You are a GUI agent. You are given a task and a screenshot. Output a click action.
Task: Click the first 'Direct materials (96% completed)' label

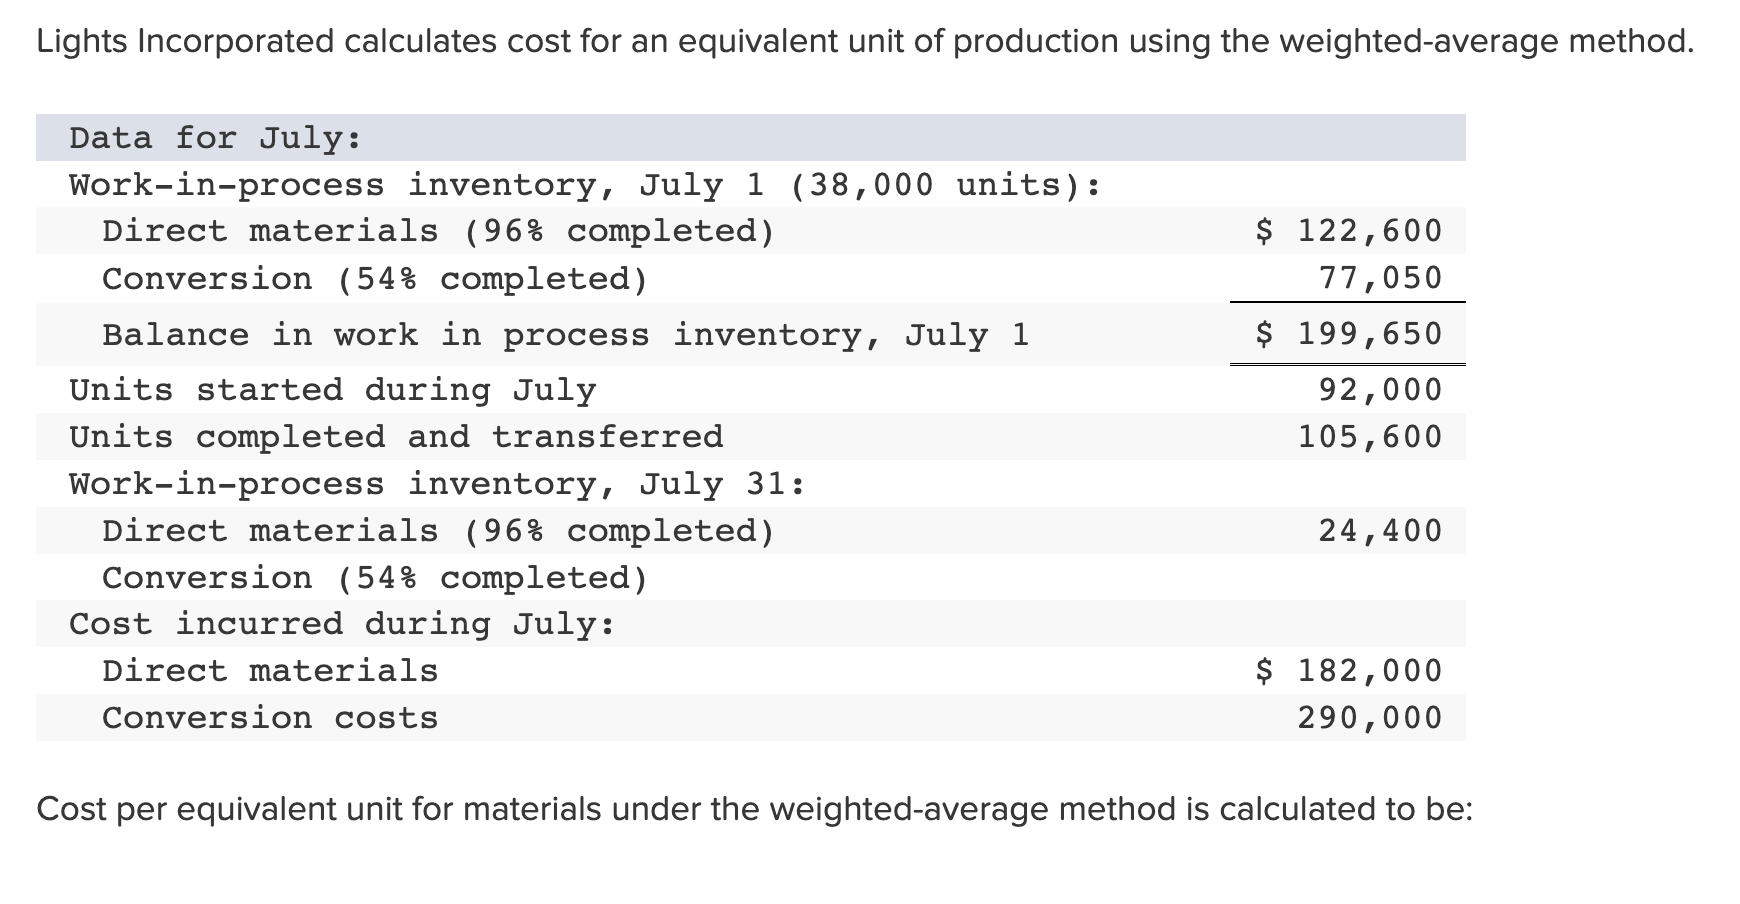click(438, 231)
